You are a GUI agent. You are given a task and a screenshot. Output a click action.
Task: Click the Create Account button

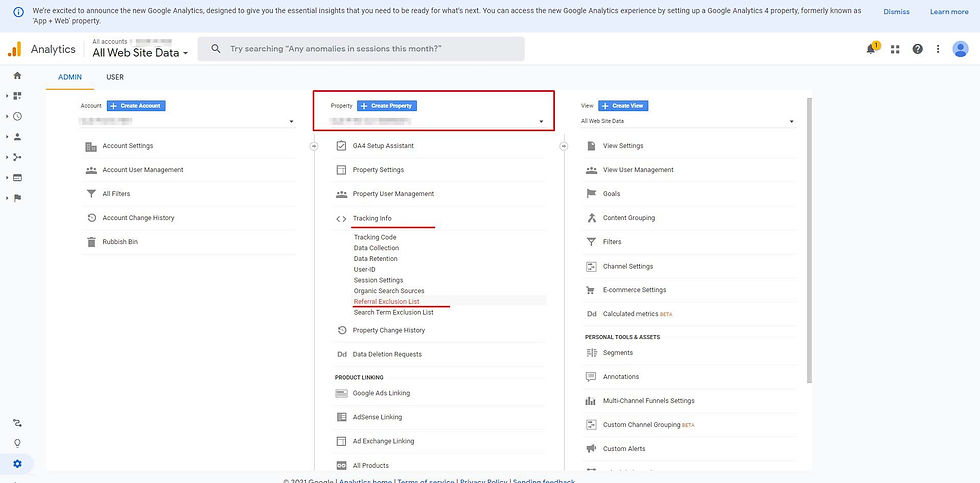tap(136, 106)
